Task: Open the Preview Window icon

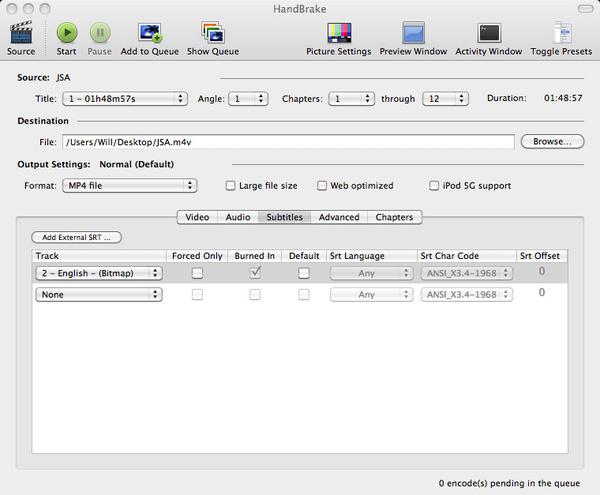Action: [x=413, y=33]
